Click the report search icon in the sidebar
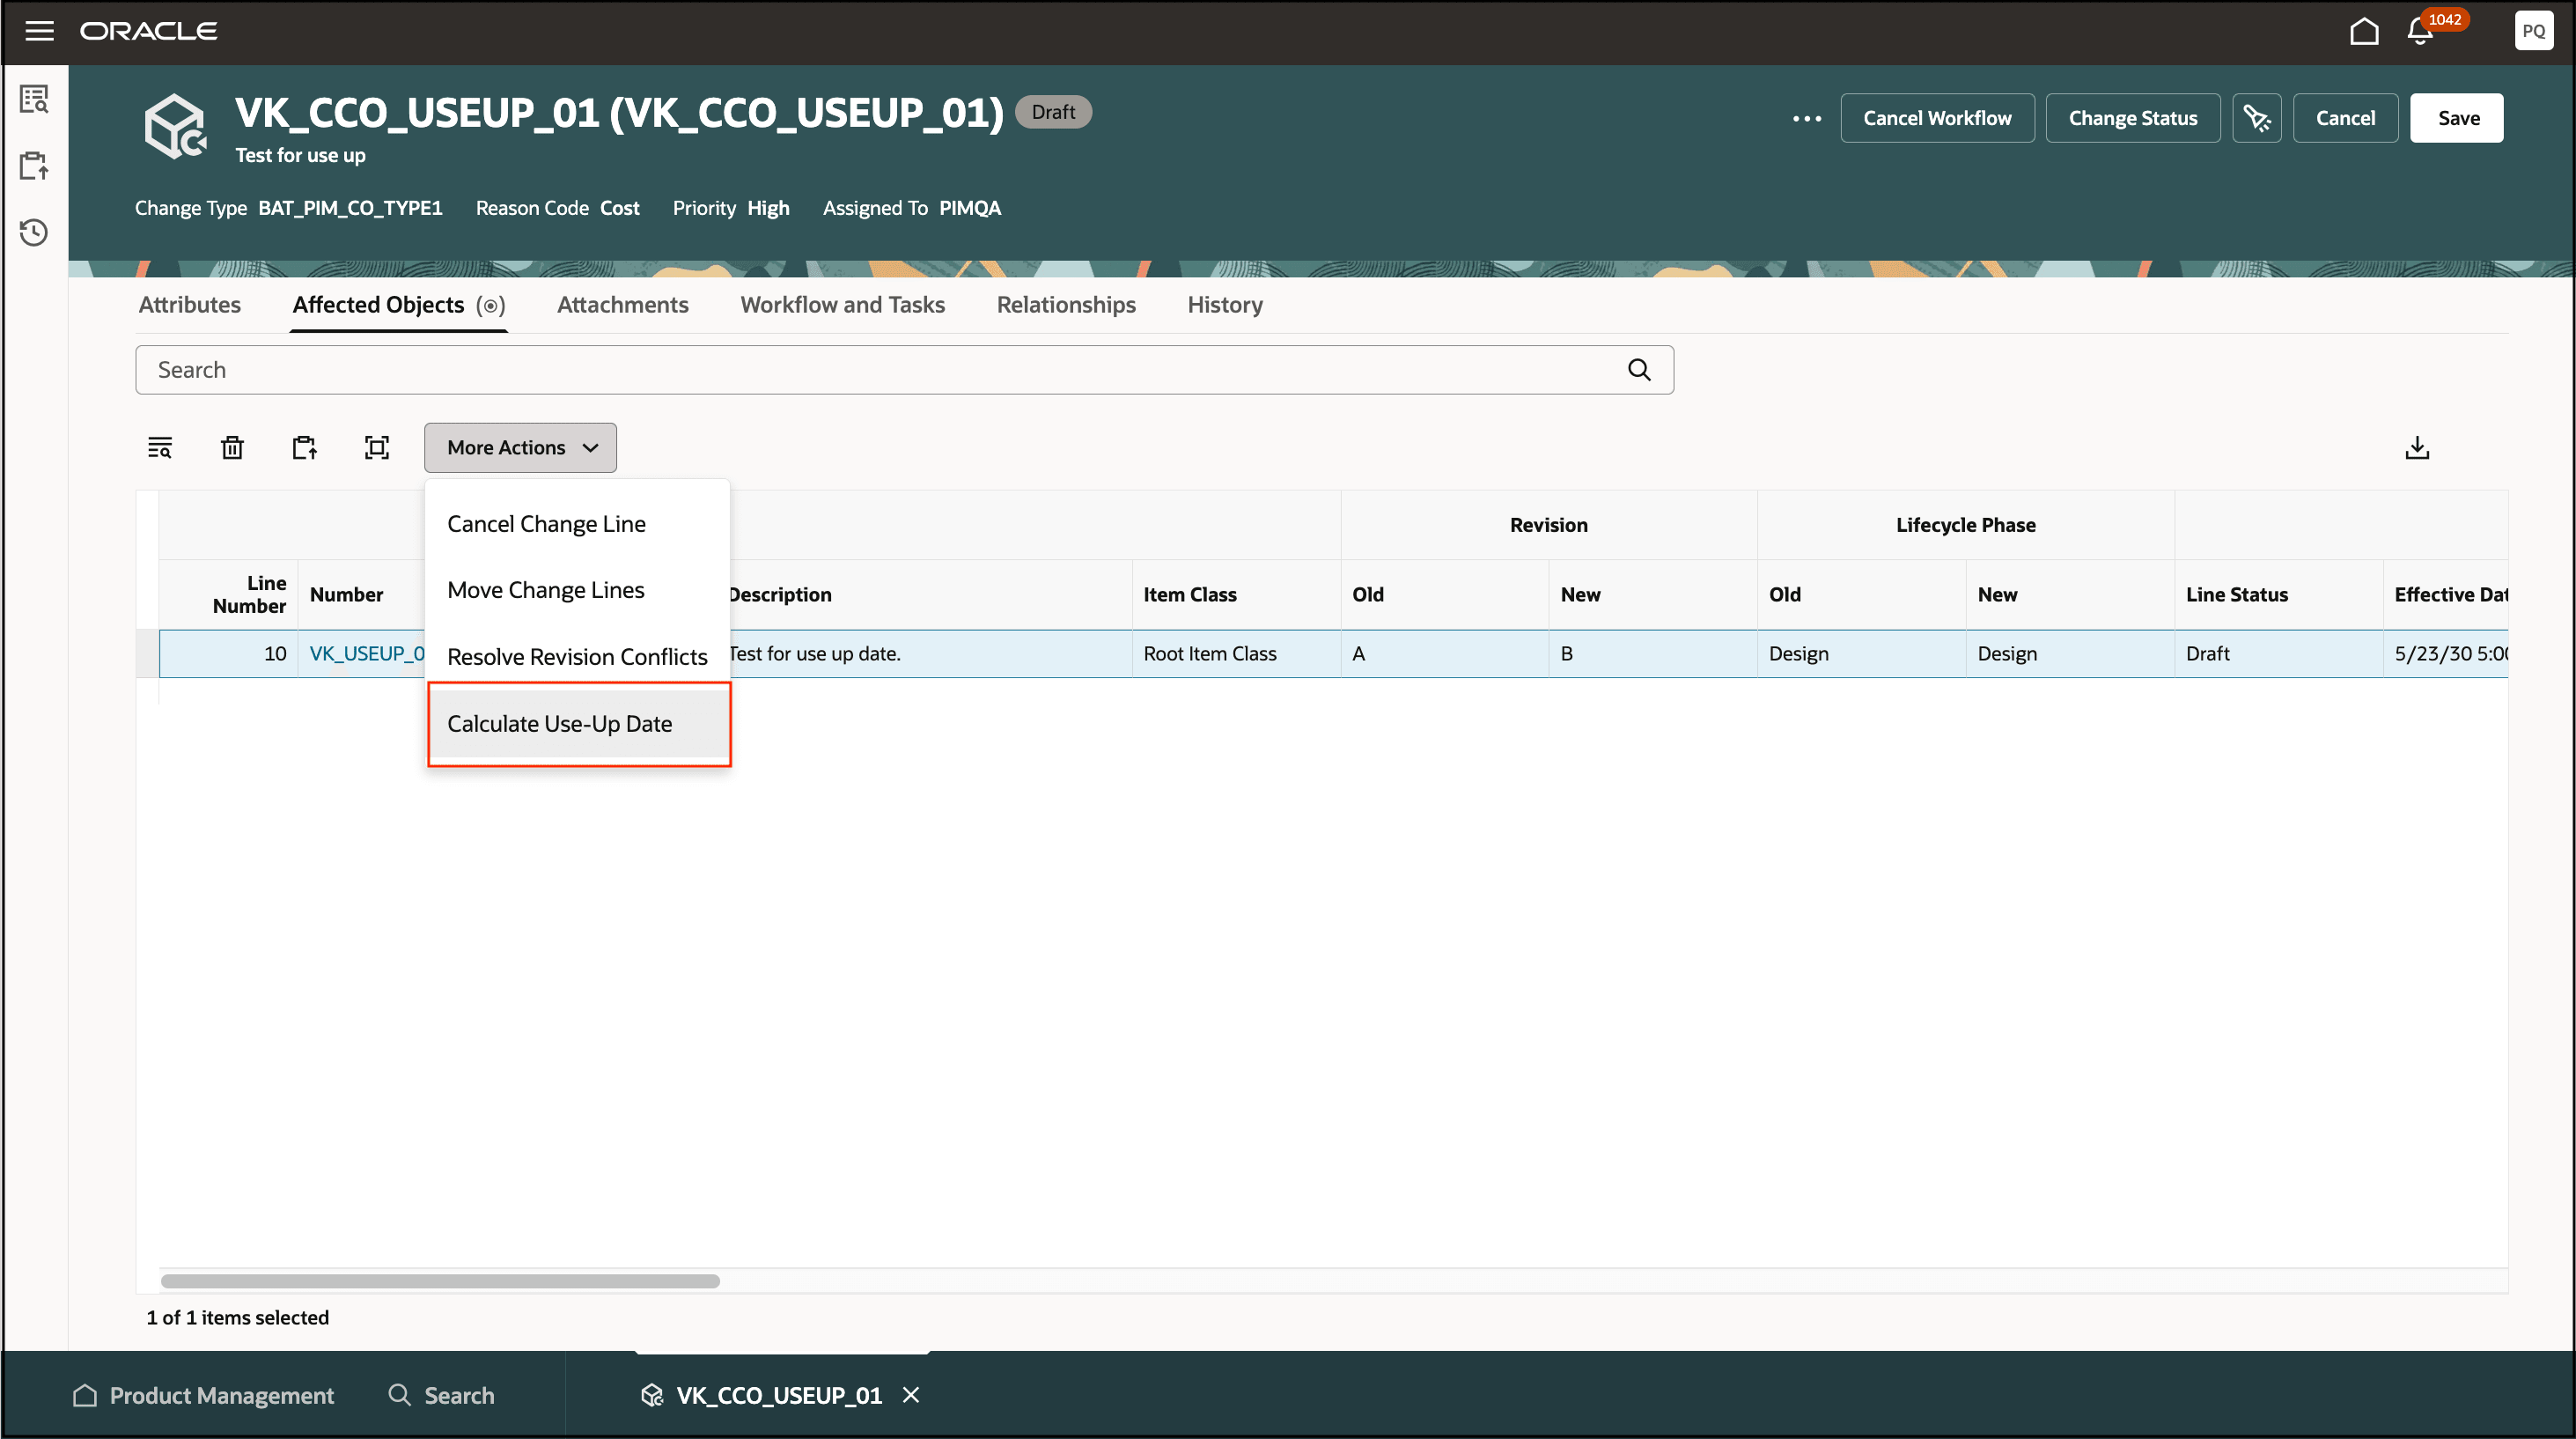This screenshot has width=2576, height=1439. coord(33,99)
